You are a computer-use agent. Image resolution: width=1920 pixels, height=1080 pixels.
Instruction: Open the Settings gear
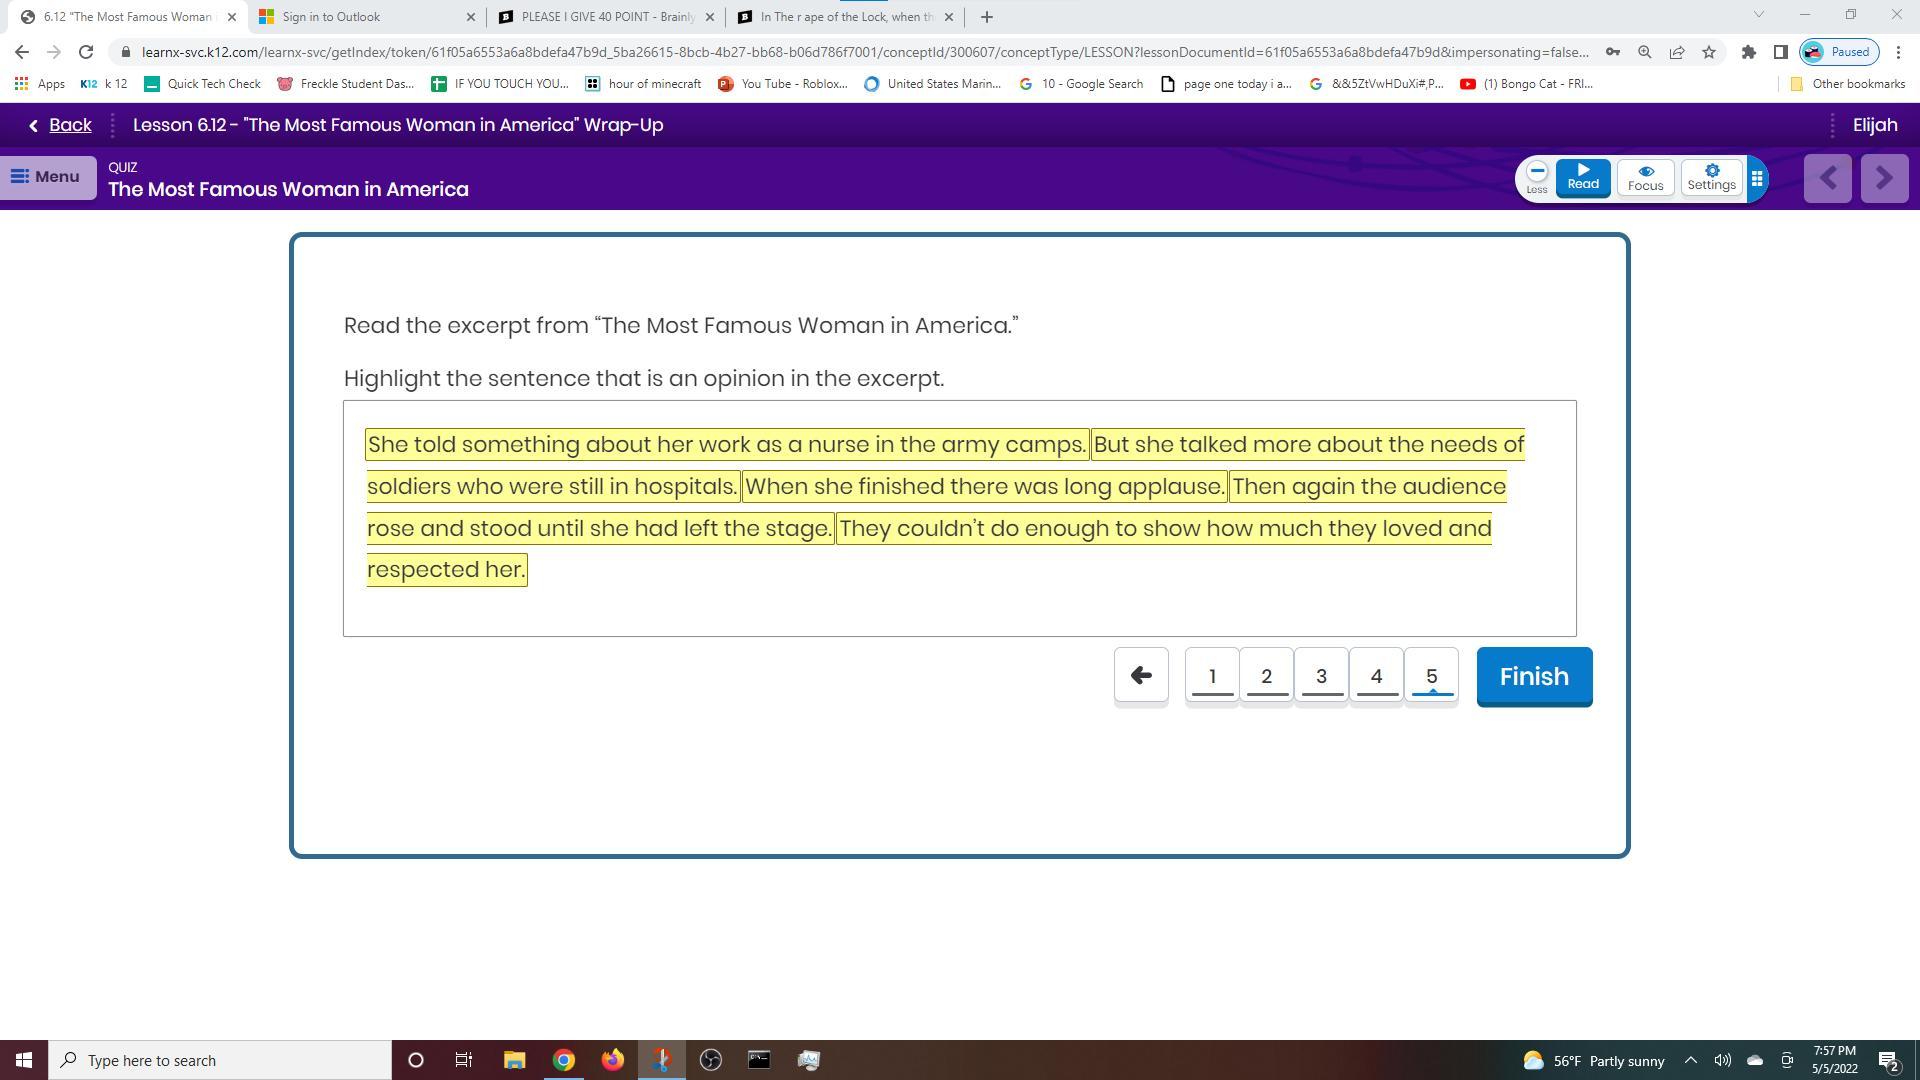pos(1711,177)
